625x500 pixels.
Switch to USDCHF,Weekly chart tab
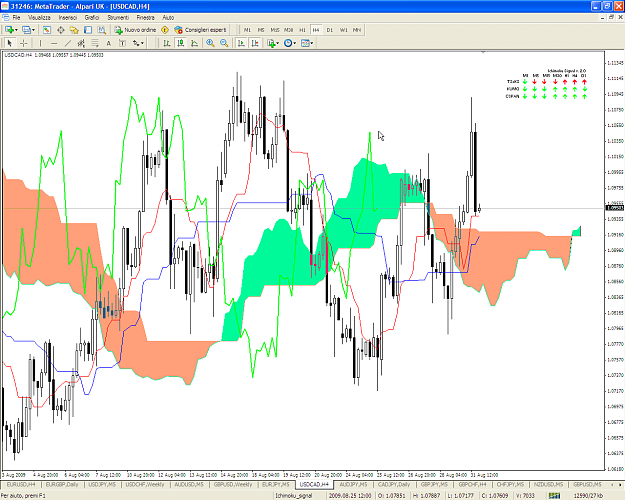(x=145, y=484)
